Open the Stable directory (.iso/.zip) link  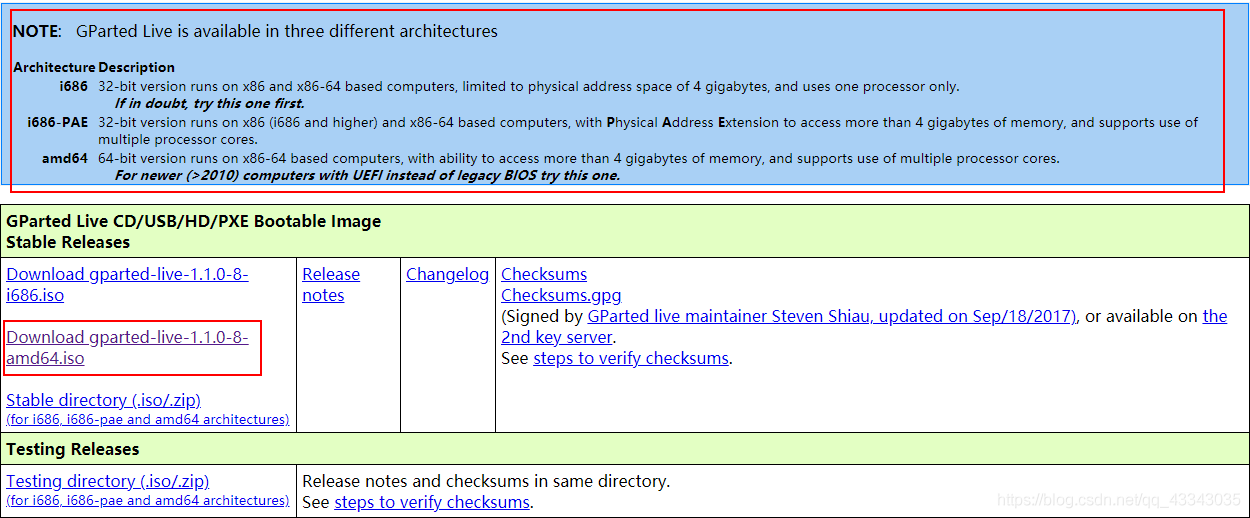pyautogui.click(x=104, y=400)
